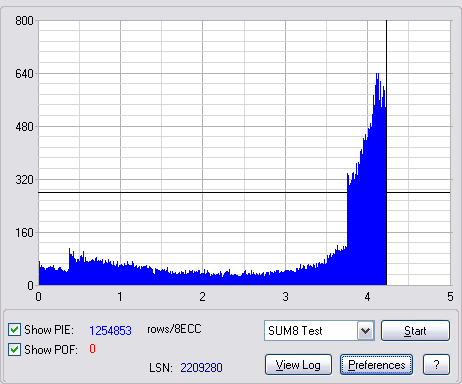Open the SUM8 Test dropdown arrow

click(366, 331)
